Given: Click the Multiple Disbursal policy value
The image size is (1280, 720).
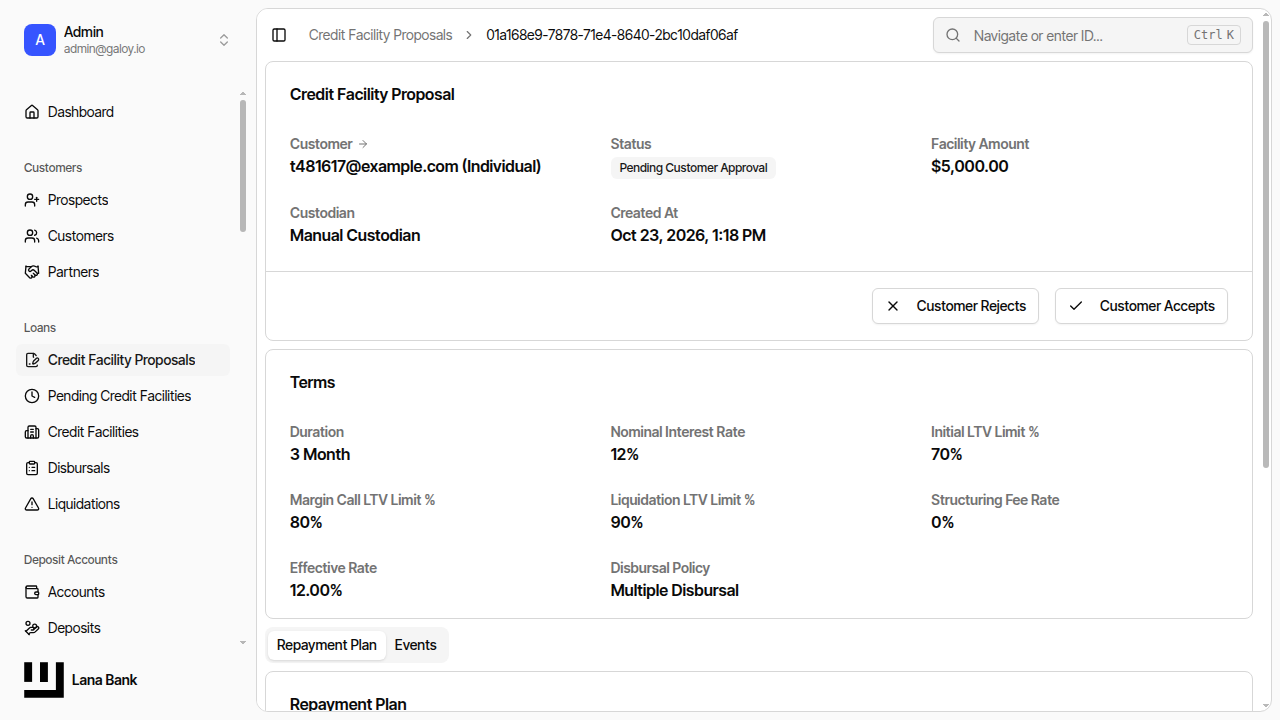Looking at the screenshot, I should coord(675,590).
